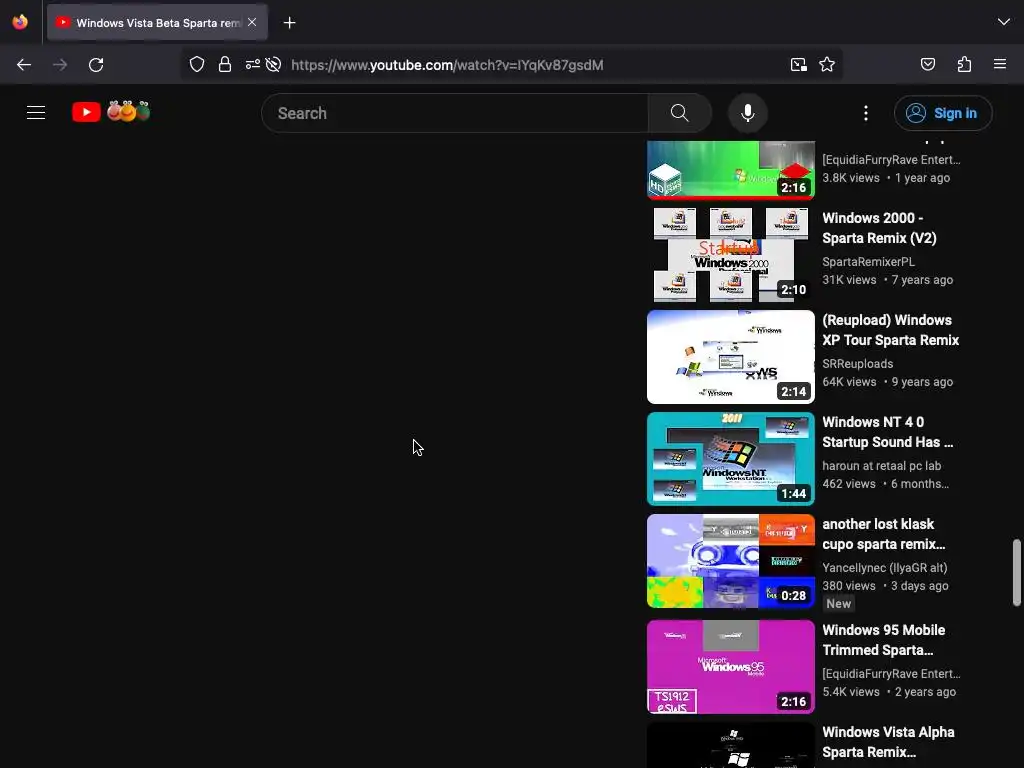Open the extensions puzzle menu
Screen dimensions: 1024x768
click(964, 64)
